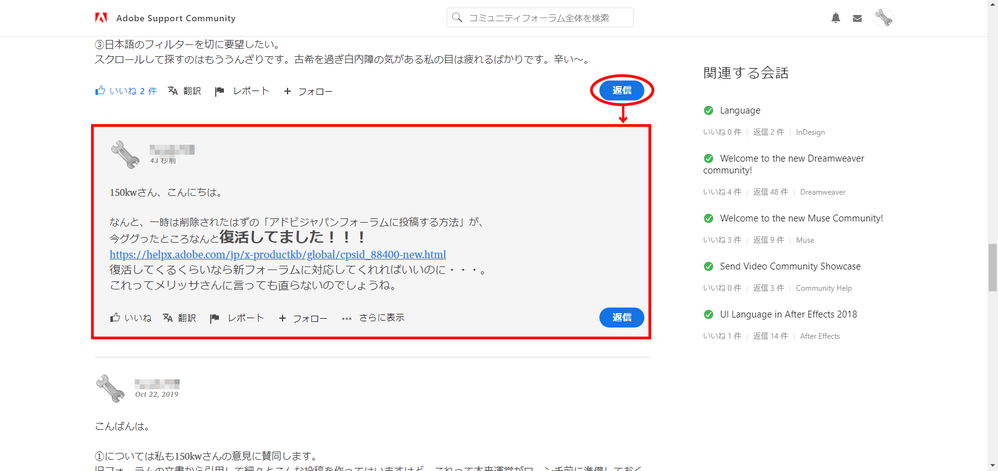Expand さらに表示 more options
The image size is (998, 471).
[373, 318]
